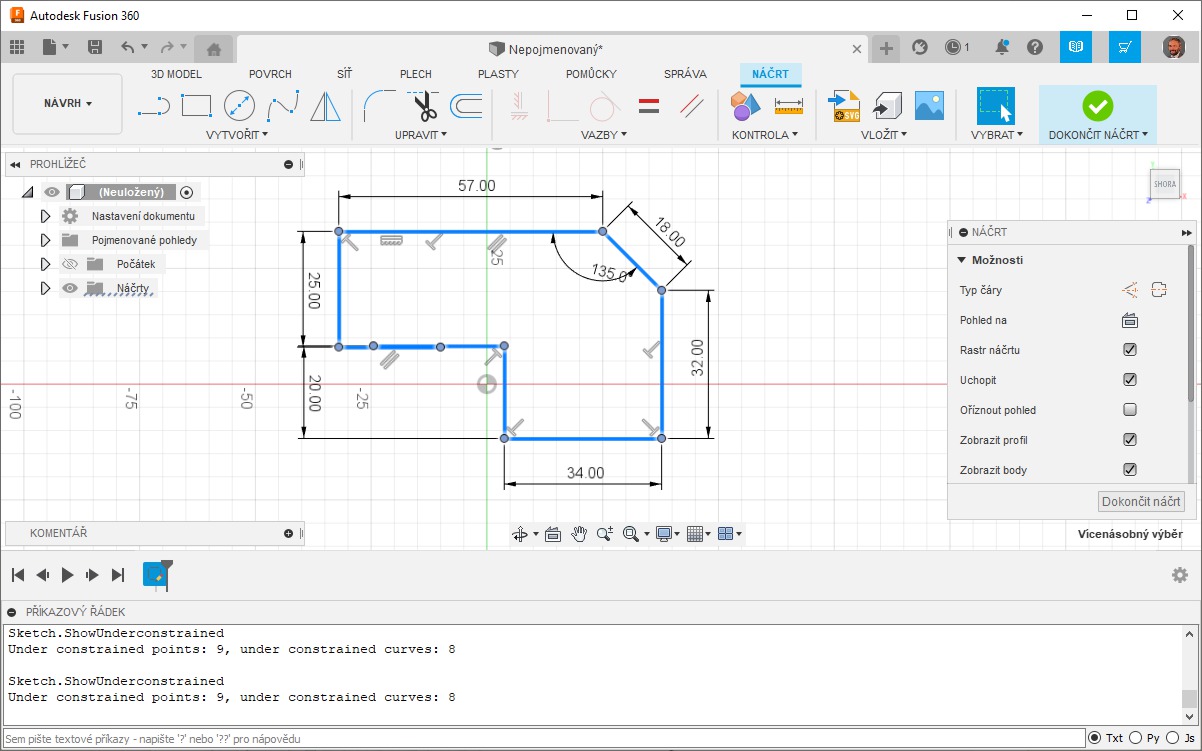Viewport: 1202px width, 751px height.
Task: Switch to the PLECH tab
Action: point(416,74)
